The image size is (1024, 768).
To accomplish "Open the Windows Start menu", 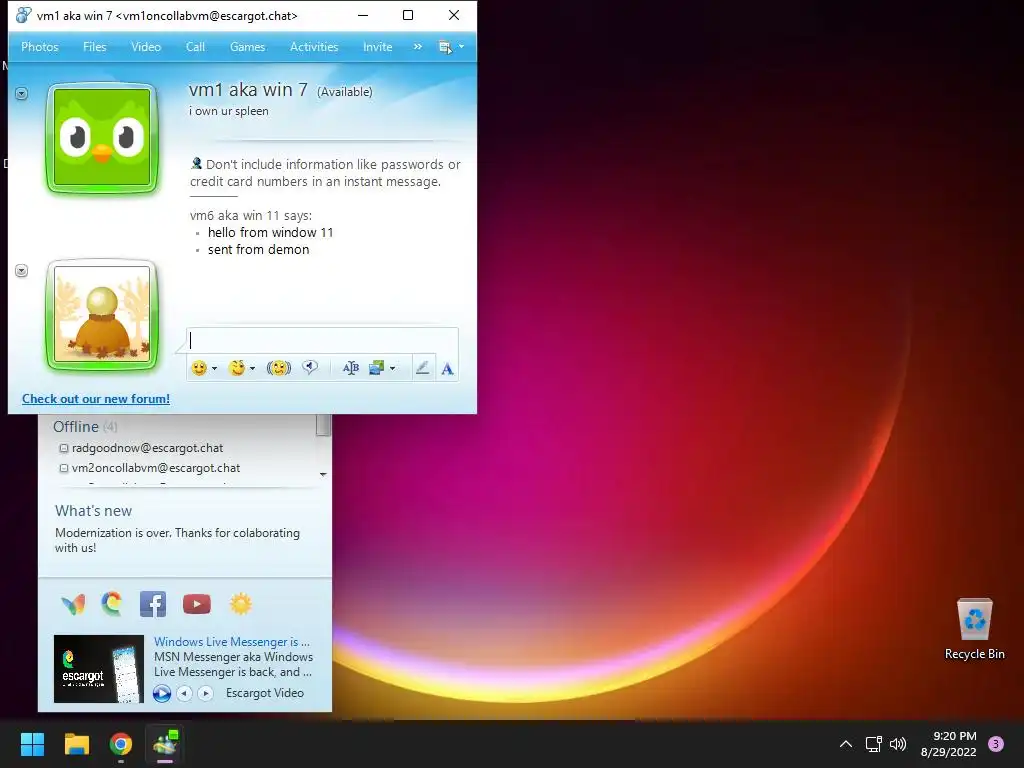I will (x=32, y=744).
